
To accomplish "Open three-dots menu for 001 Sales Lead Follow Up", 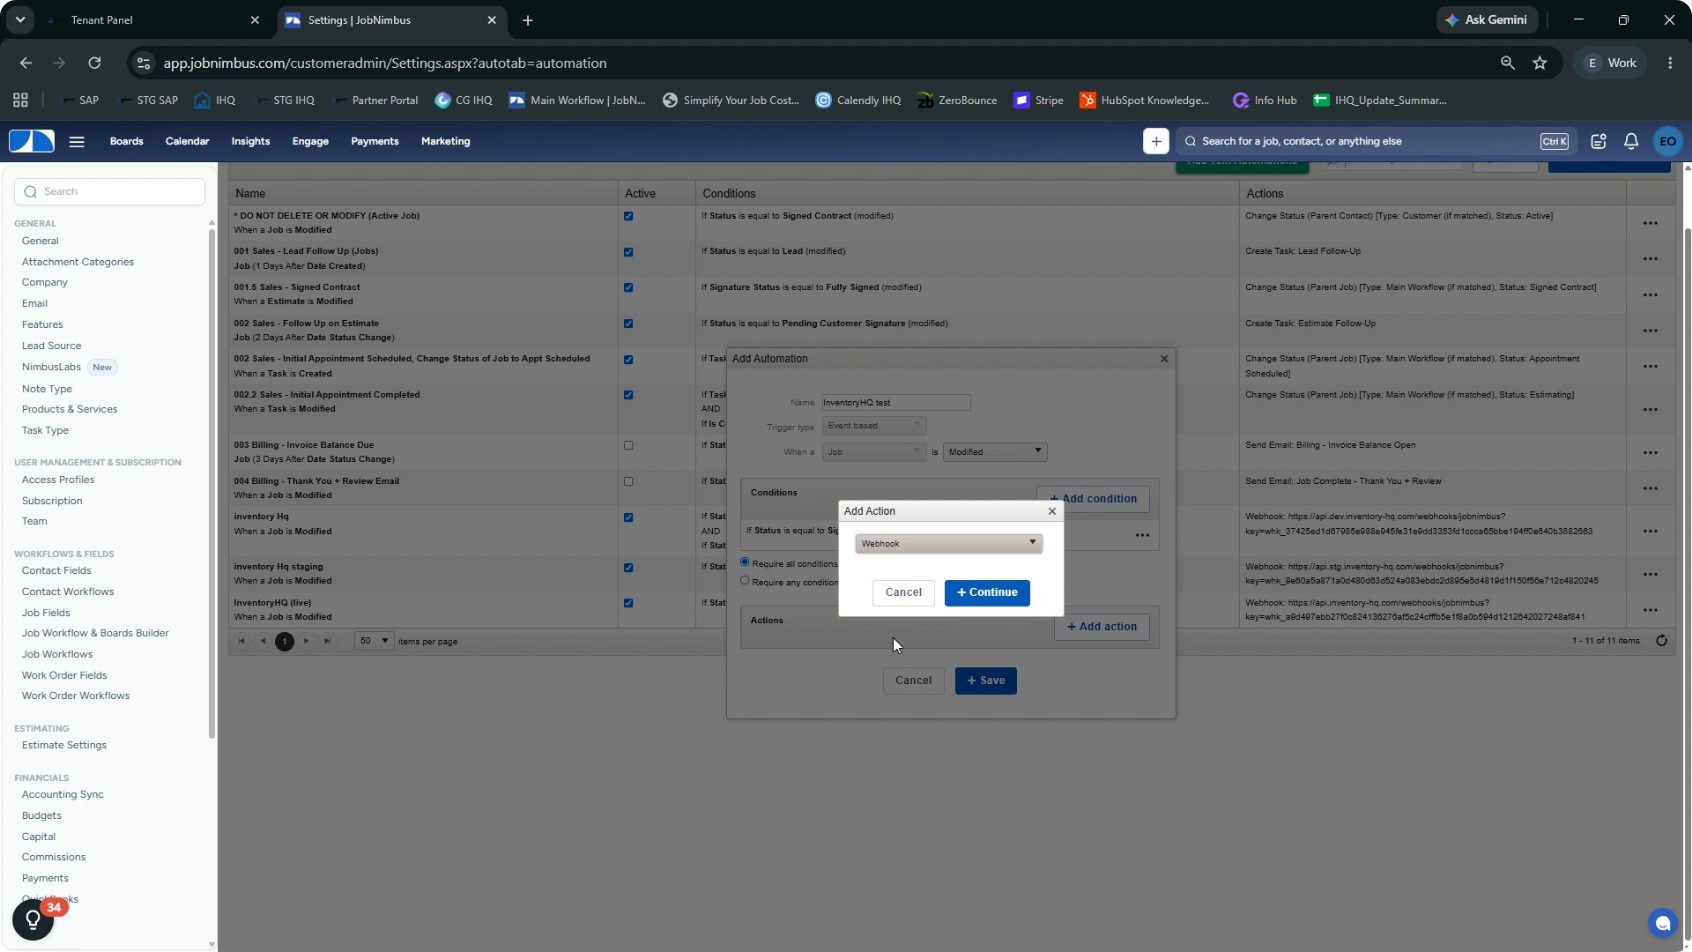I will 1650,259.
